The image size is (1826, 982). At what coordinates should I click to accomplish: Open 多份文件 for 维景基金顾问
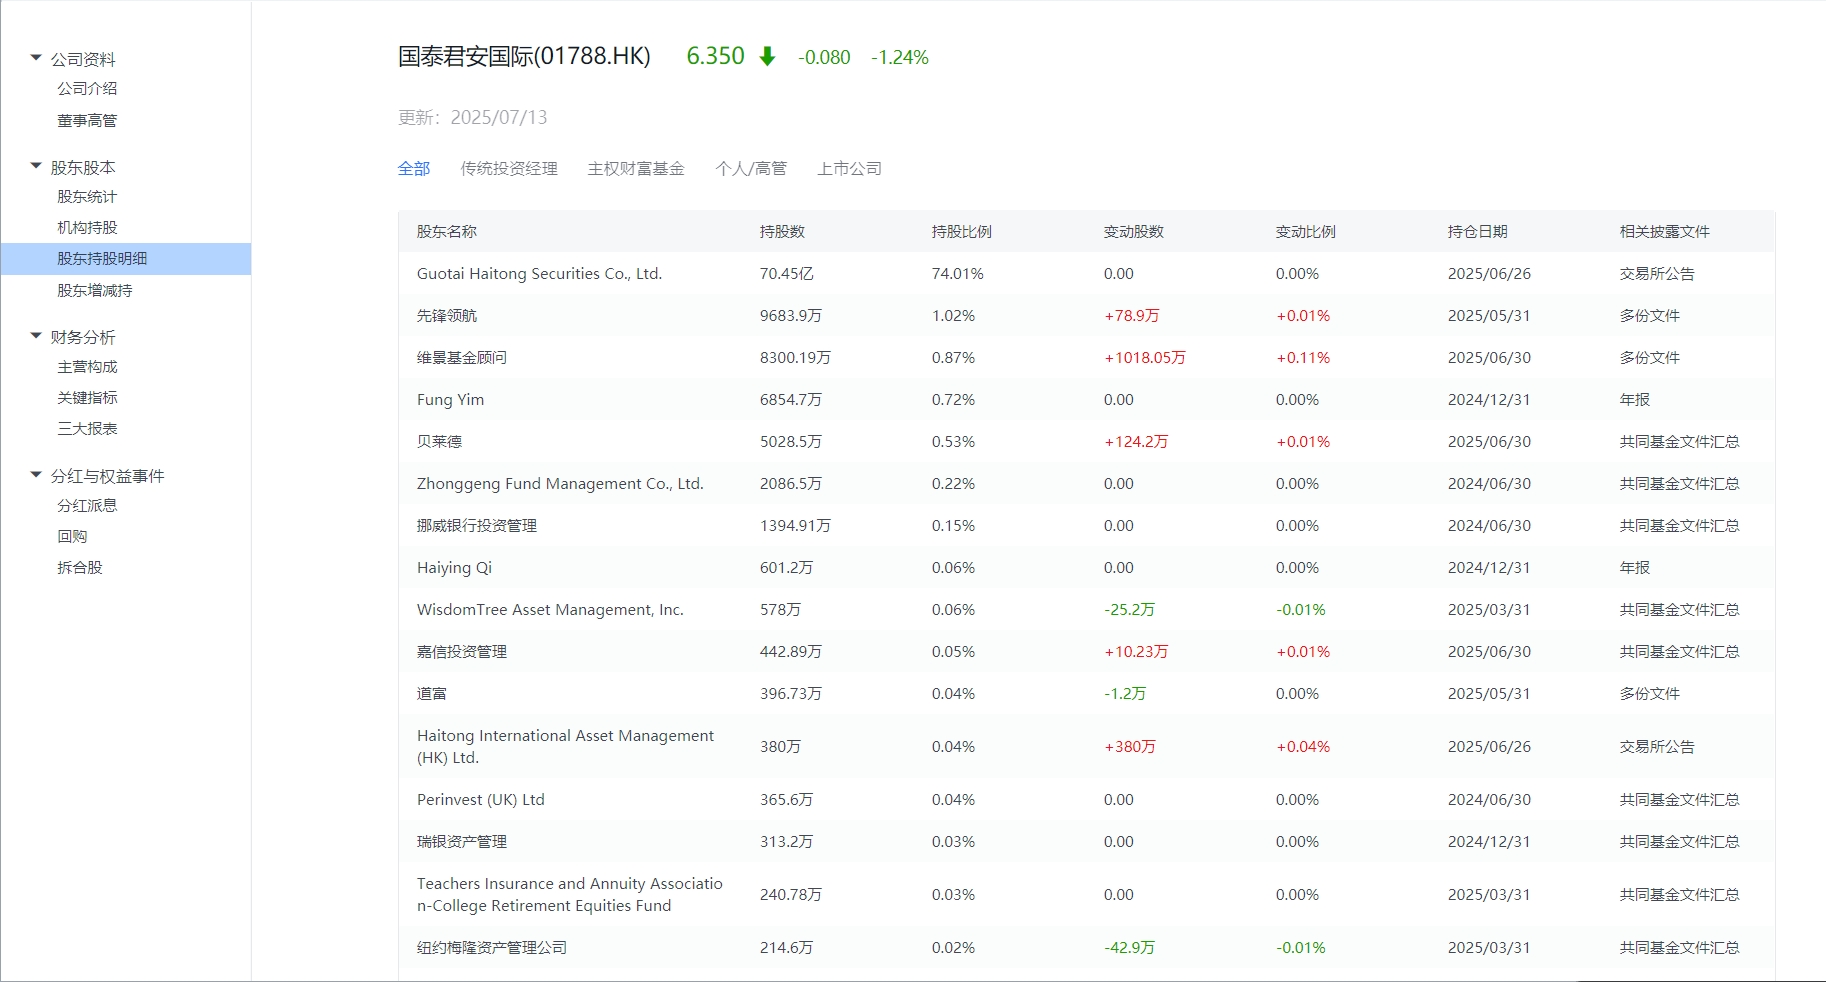1650,358
